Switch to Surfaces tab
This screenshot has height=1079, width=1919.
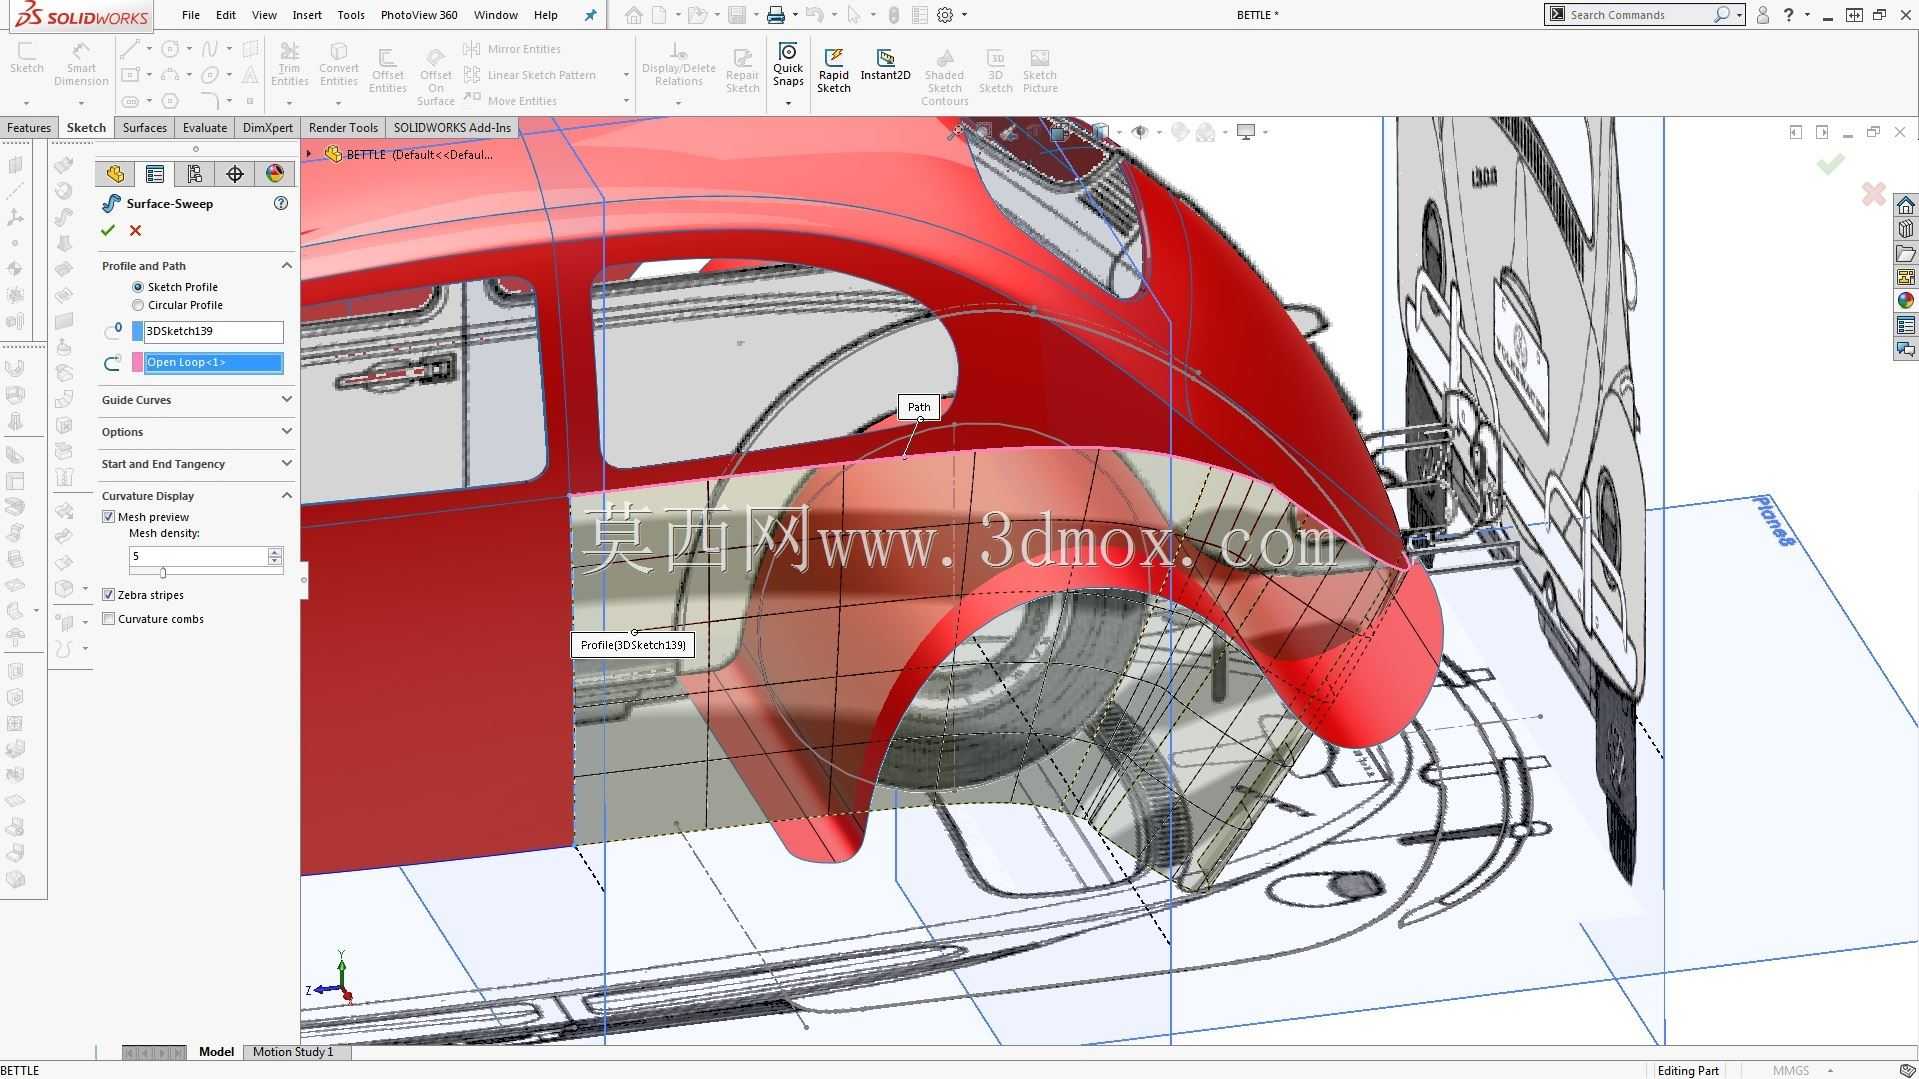pyautogui.click(x=145, y=128)
